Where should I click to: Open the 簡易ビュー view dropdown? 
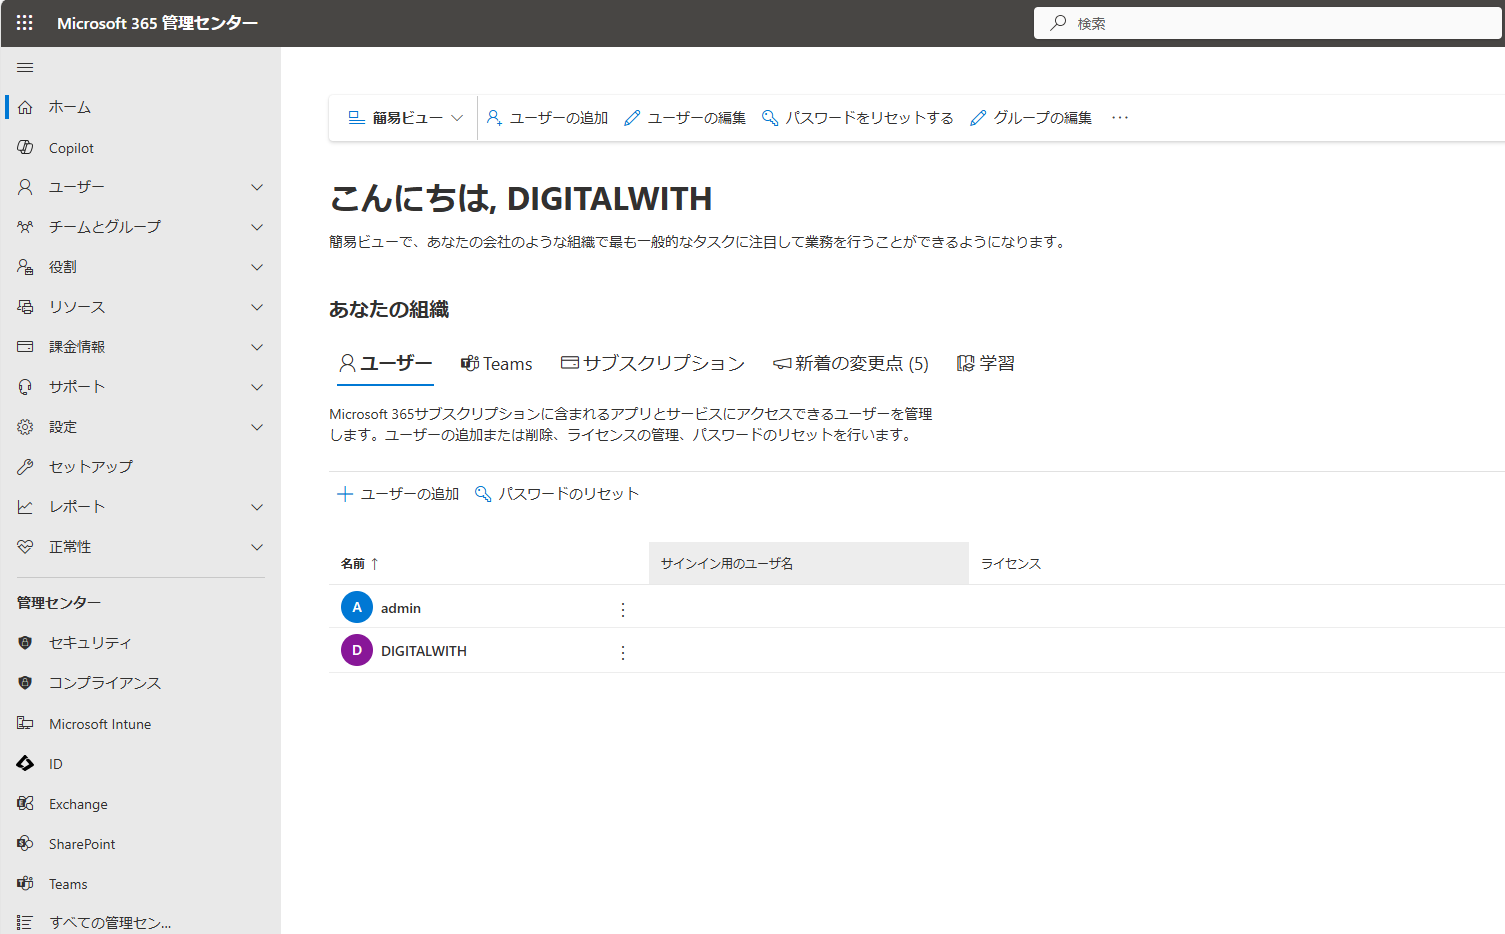tap(405, 117)
